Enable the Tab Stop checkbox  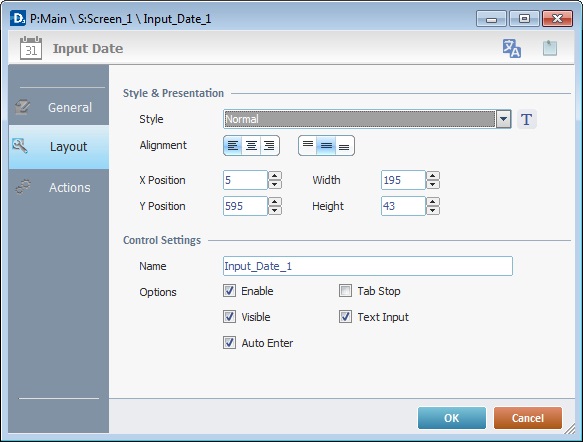[345, 291]
